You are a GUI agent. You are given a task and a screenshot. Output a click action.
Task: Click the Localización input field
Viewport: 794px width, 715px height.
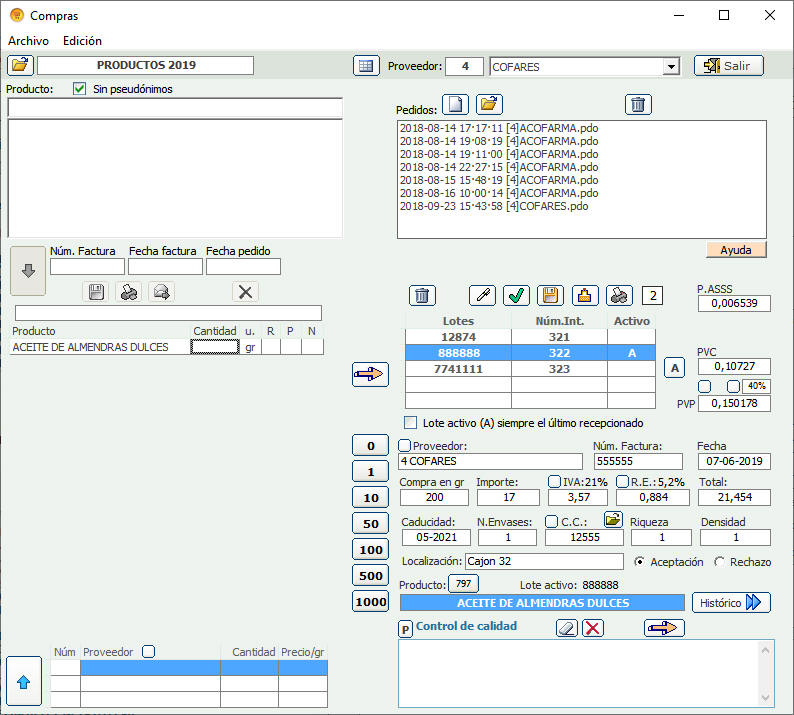544,562
